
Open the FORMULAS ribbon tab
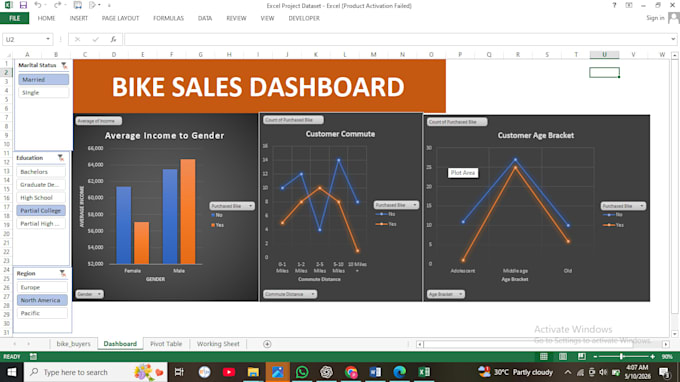point(168,18)
